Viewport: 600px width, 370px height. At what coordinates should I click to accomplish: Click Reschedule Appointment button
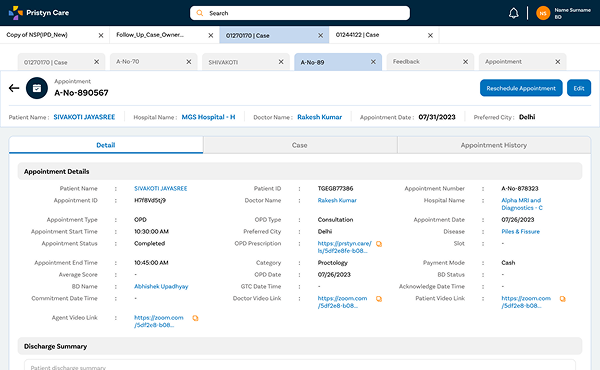point(521,88)
